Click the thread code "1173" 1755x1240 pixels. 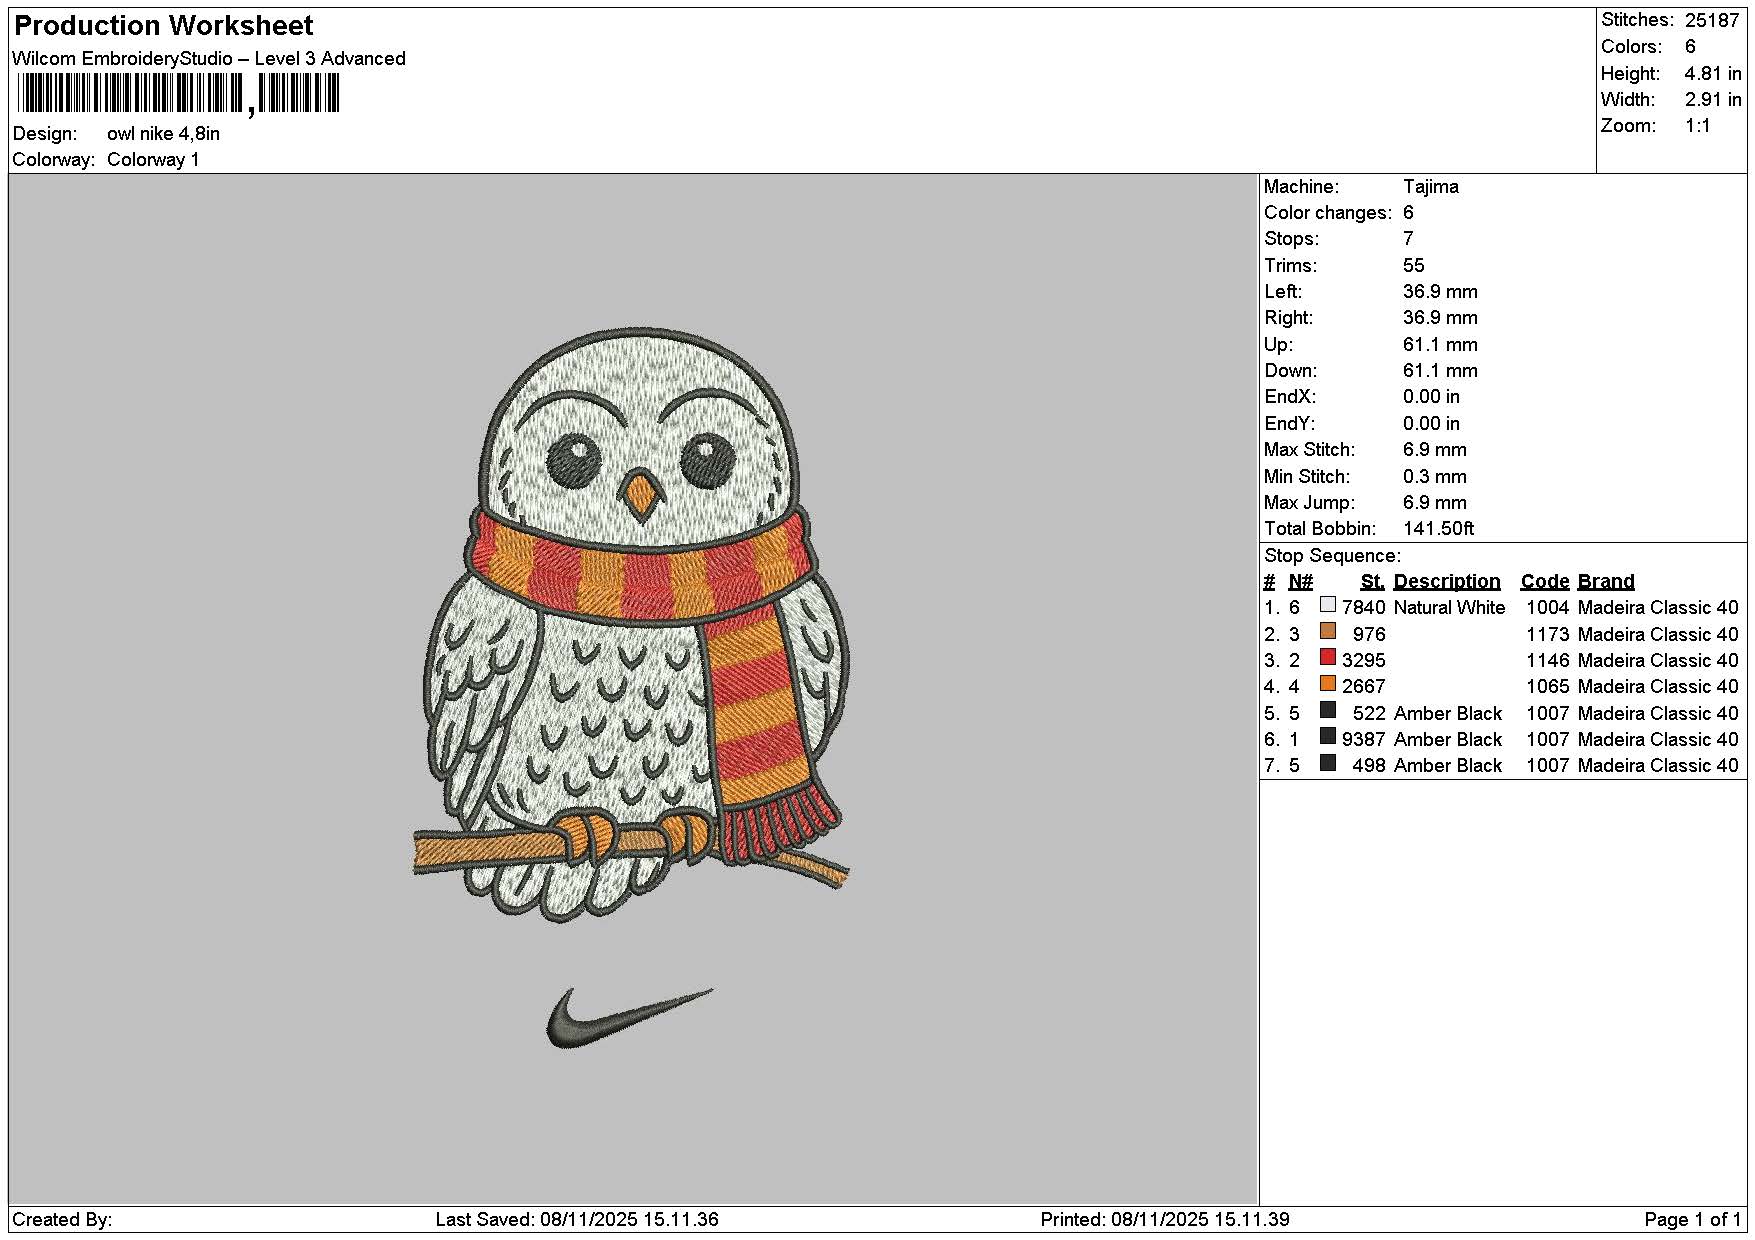1548,635
